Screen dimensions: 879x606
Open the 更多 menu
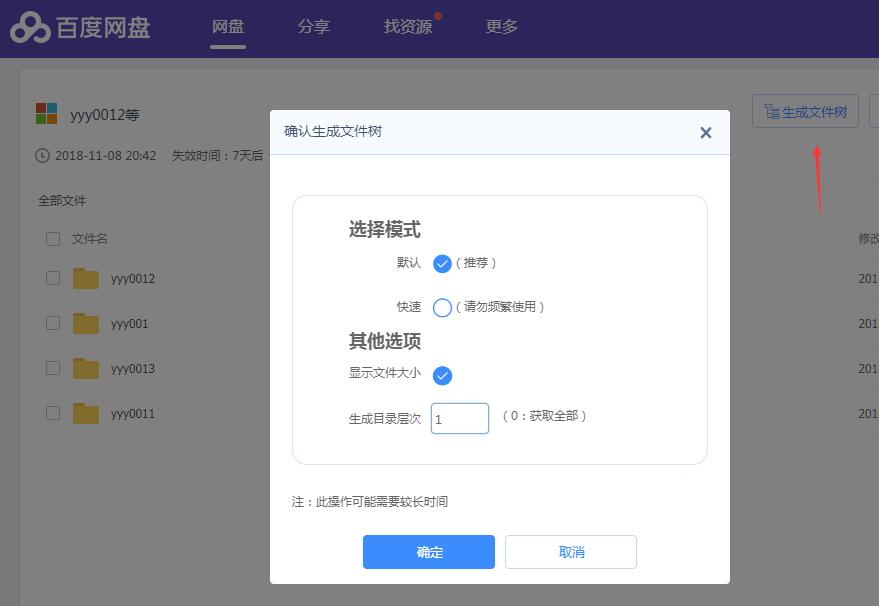501,26
